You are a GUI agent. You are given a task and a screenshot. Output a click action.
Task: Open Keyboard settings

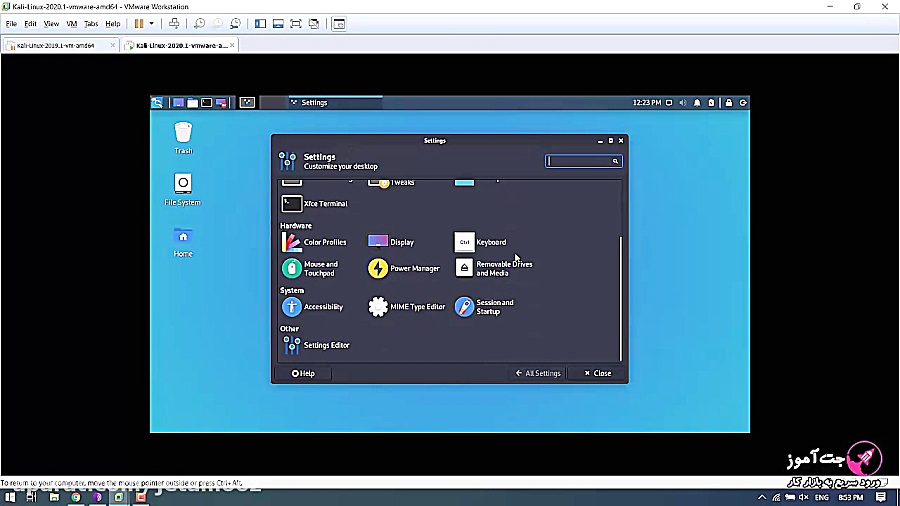tap(480, 242)
